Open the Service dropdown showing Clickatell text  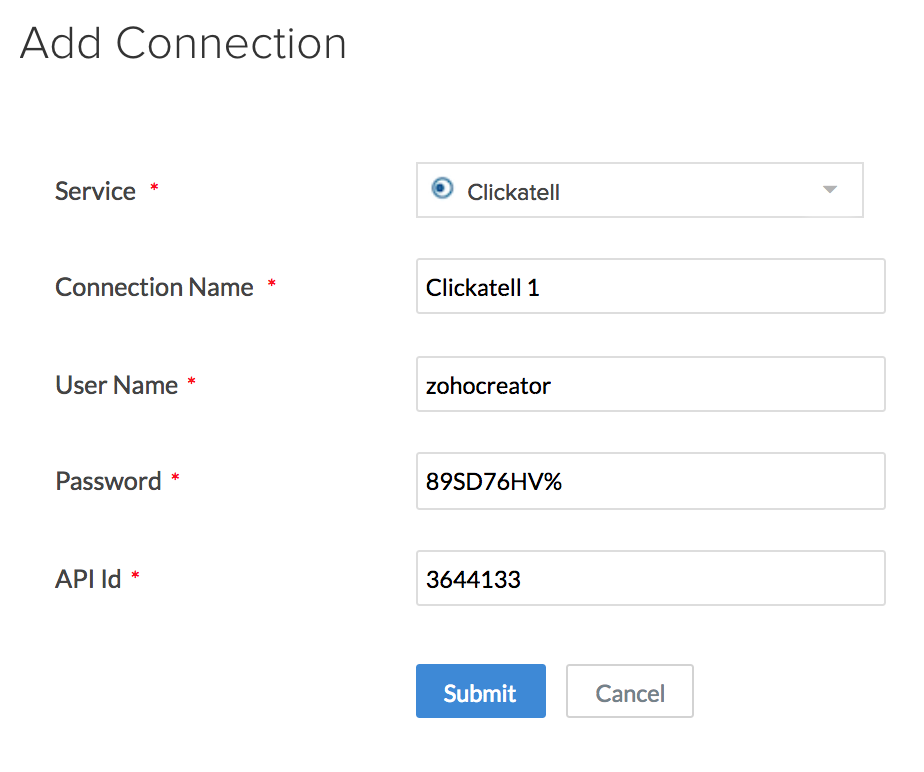513,192
